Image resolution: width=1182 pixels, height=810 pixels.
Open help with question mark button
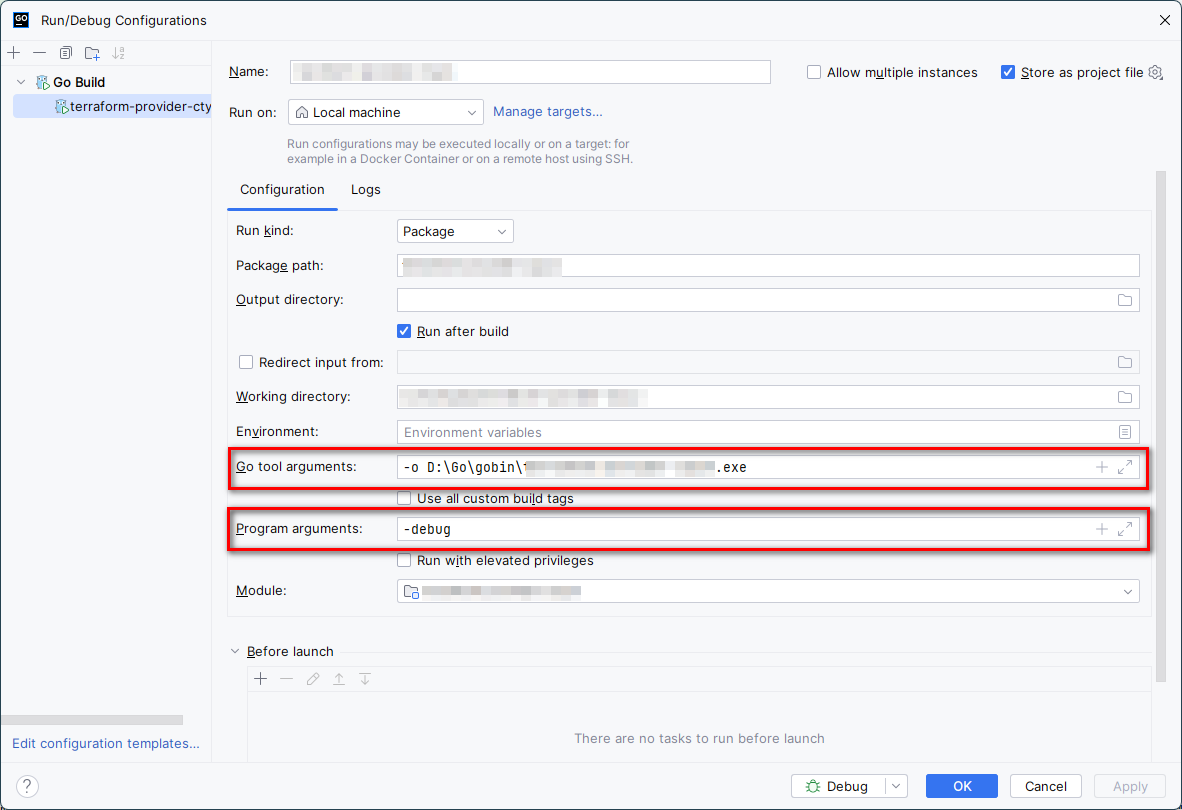point(27,786)
